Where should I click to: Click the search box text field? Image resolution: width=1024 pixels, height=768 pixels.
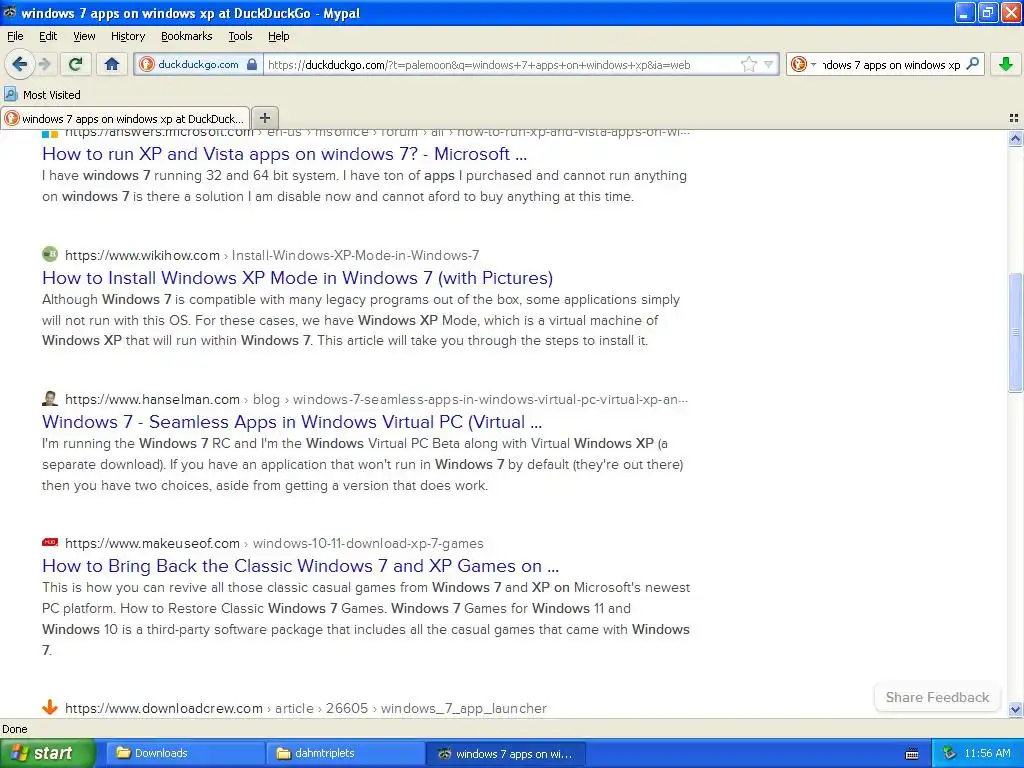click(891, 65)
